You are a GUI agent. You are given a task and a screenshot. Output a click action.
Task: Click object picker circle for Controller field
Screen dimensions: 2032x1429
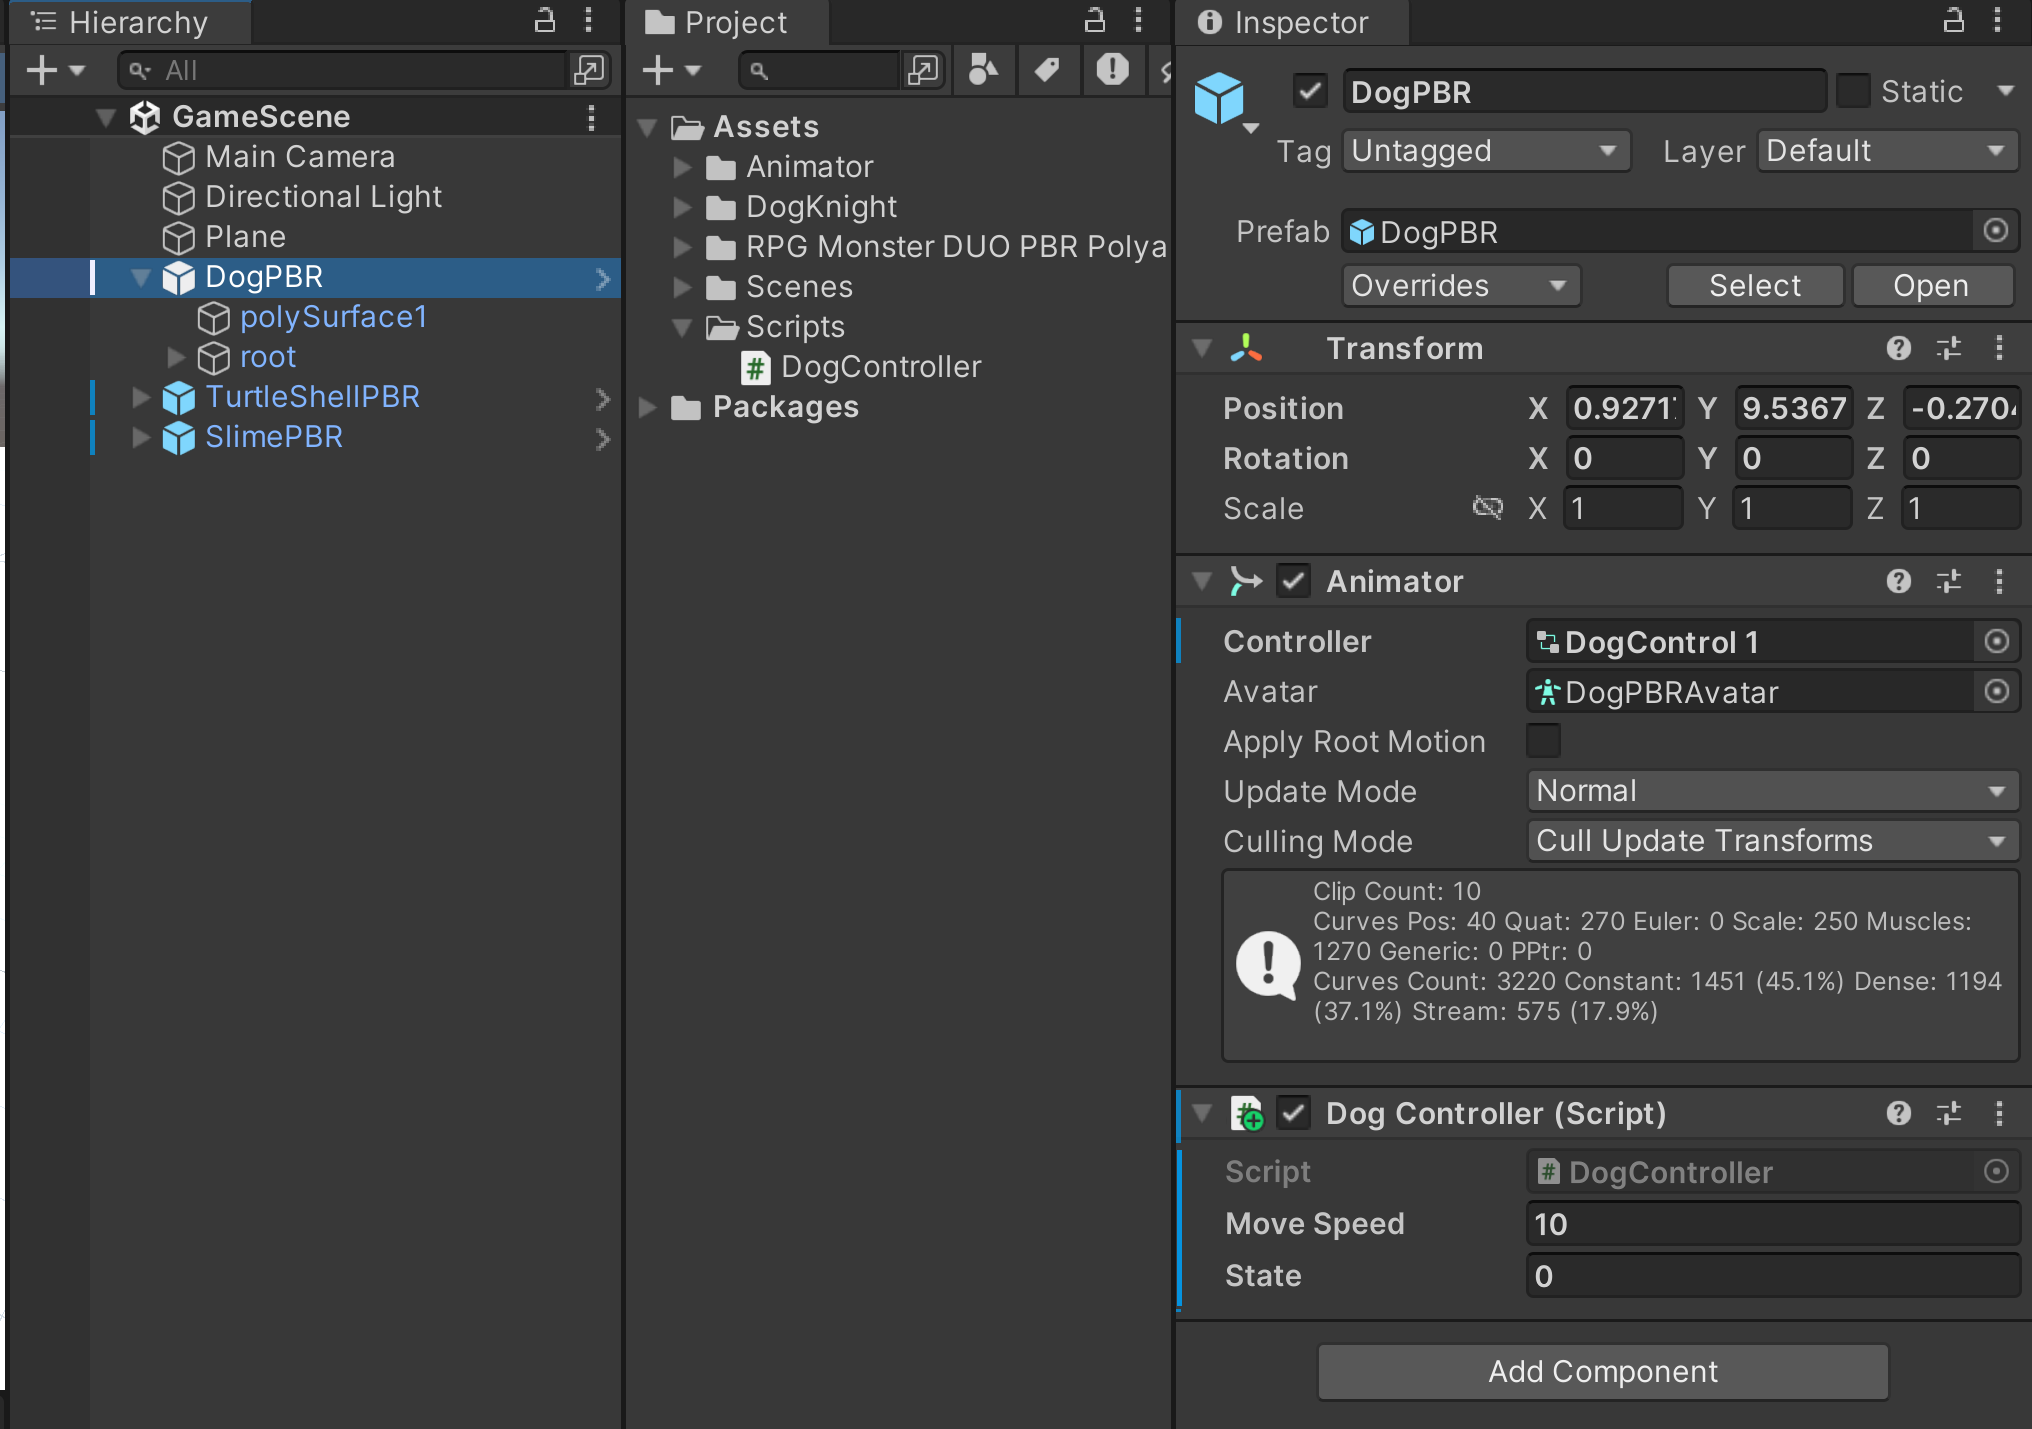pos(1996,642)
